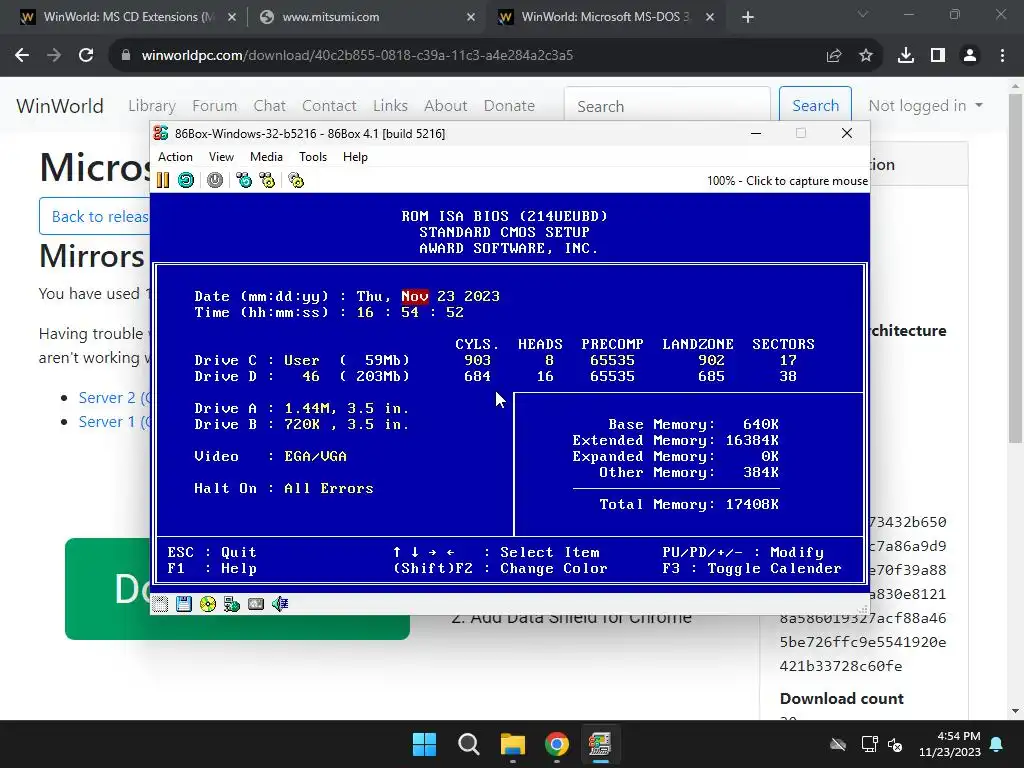Image resolution: width=1024 pixels, height=768 pixels.
Task: Click the hard disk status bar icon
Action: pyautogui.click(x=256, y=604)
